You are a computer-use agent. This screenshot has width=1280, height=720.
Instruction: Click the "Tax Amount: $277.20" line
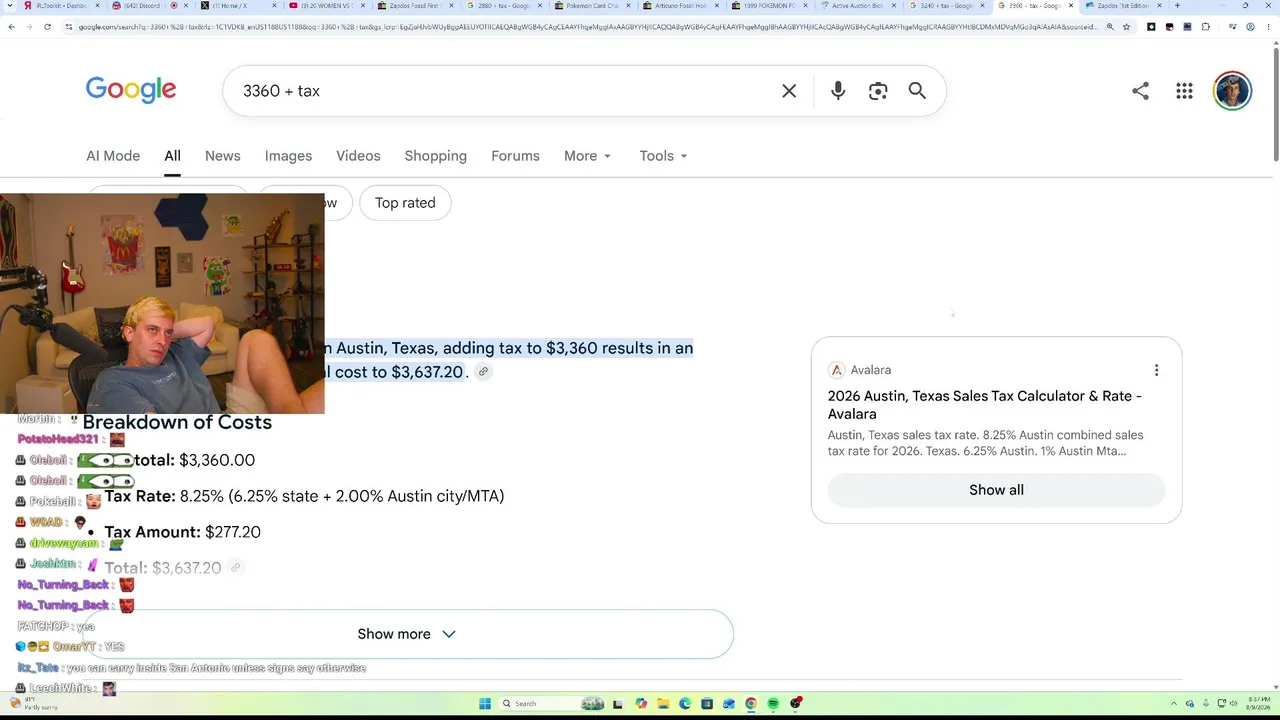tap(182, 532)
